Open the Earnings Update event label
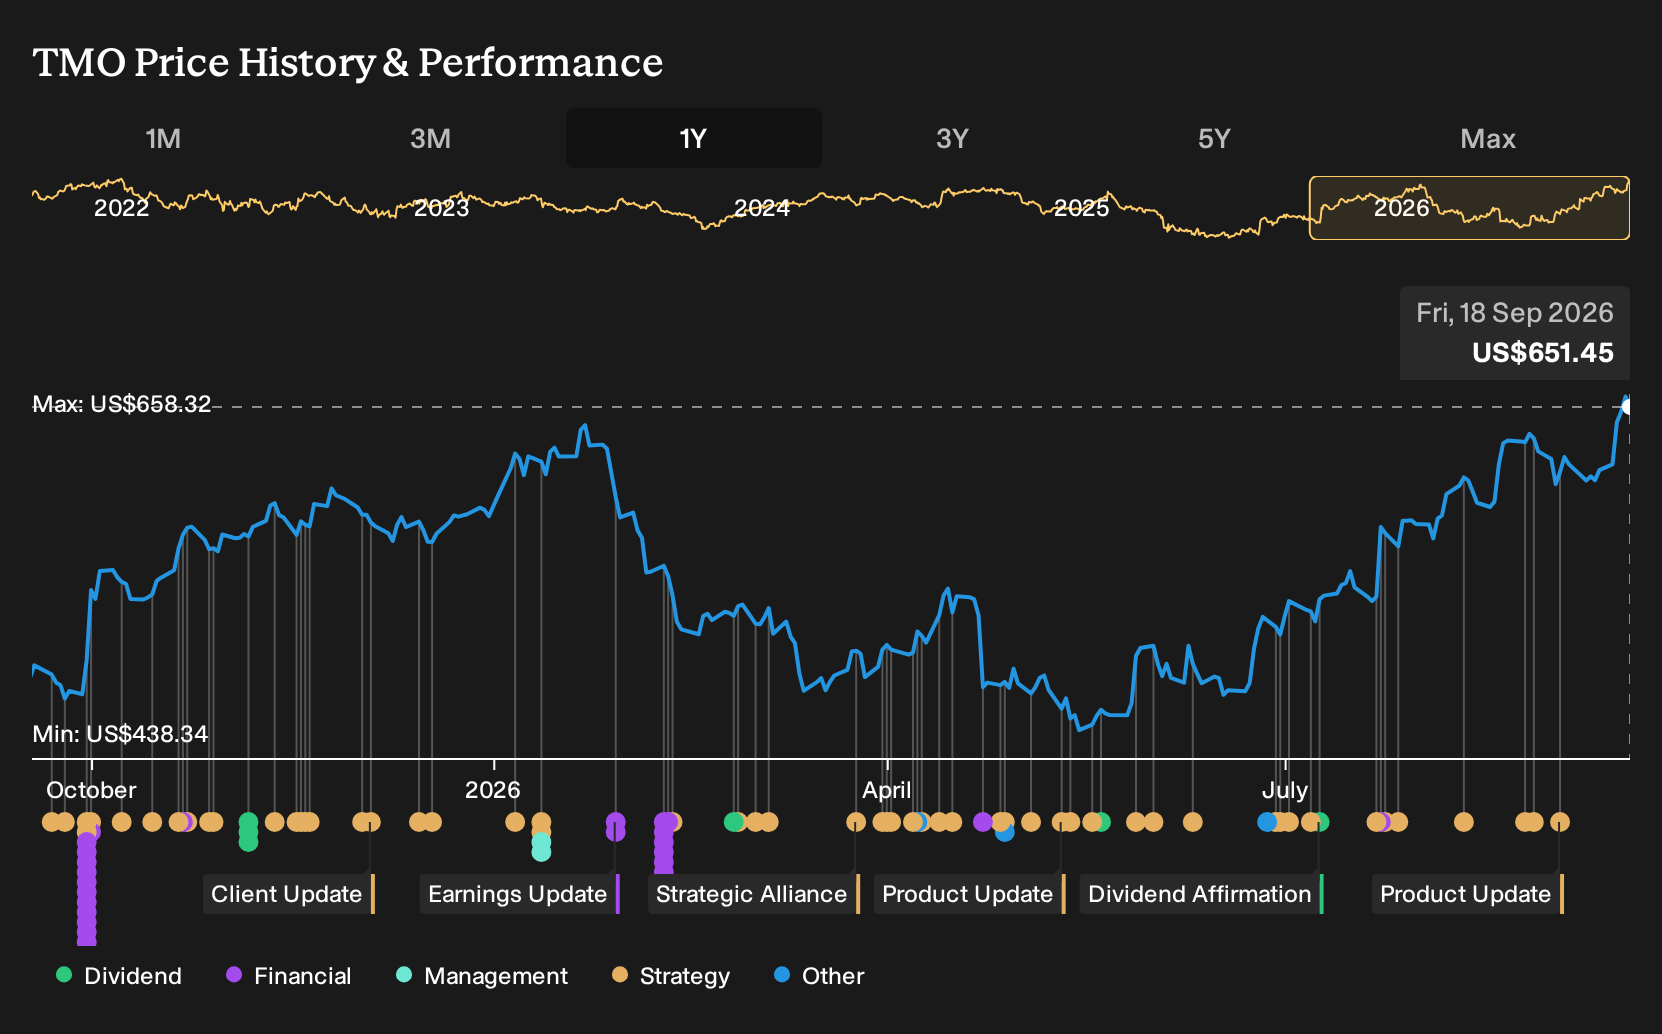The width and height of the screenshot is (1662, 1034). tap(519, 894)
